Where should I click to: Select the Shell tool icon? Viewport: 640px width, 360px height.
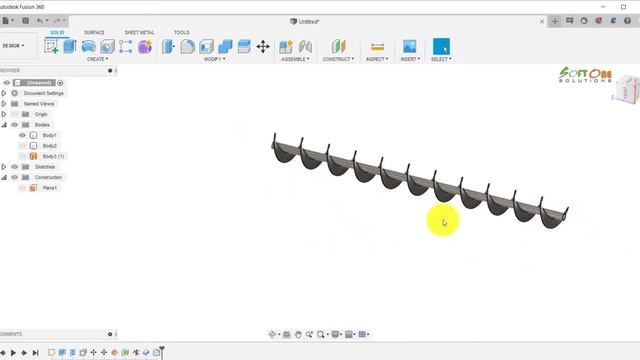(207, 47)
